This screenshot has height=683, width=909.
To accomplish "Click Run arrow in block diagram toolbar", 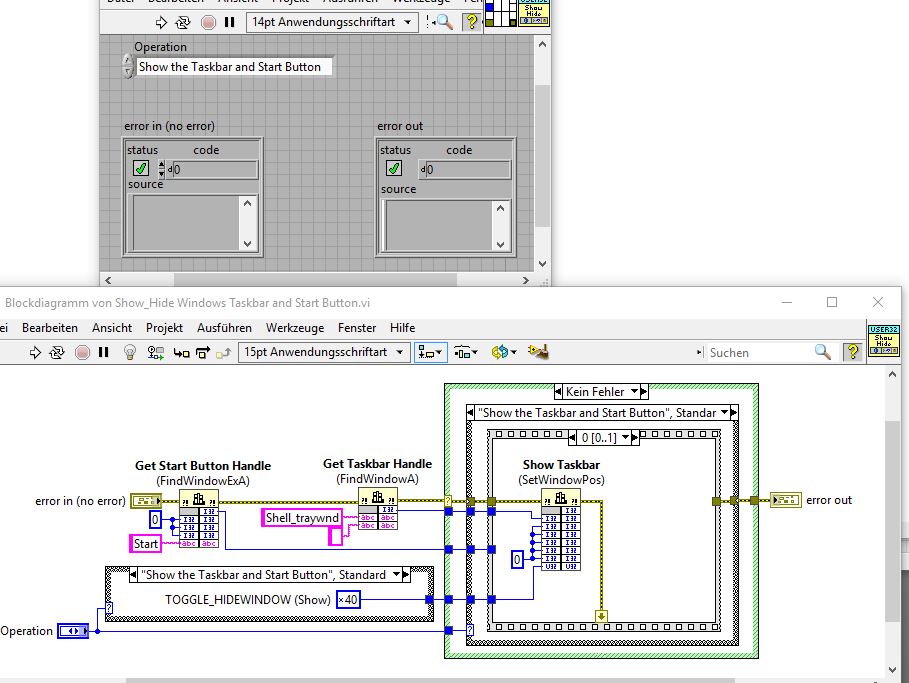I will pos(35,352).
